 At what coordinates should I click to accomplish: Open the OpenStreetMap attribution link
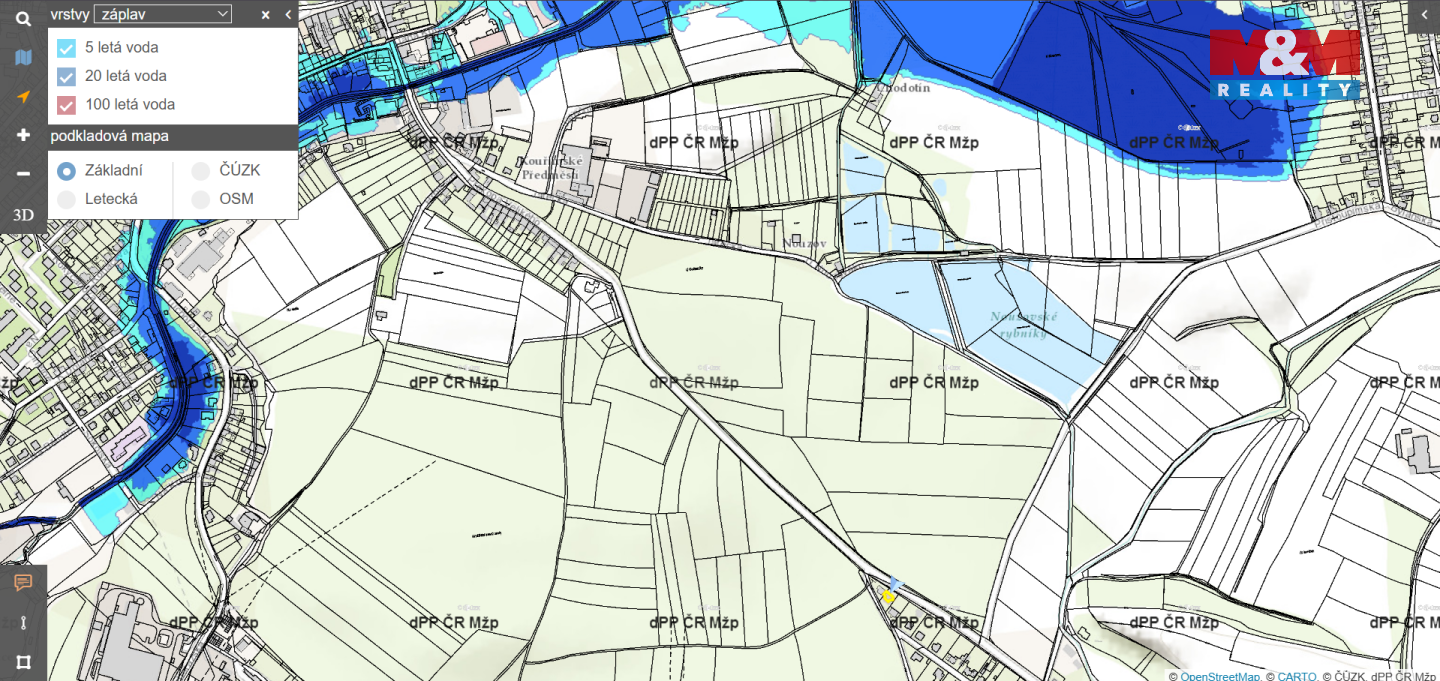pyautogui.click(x=1220, y=676)
